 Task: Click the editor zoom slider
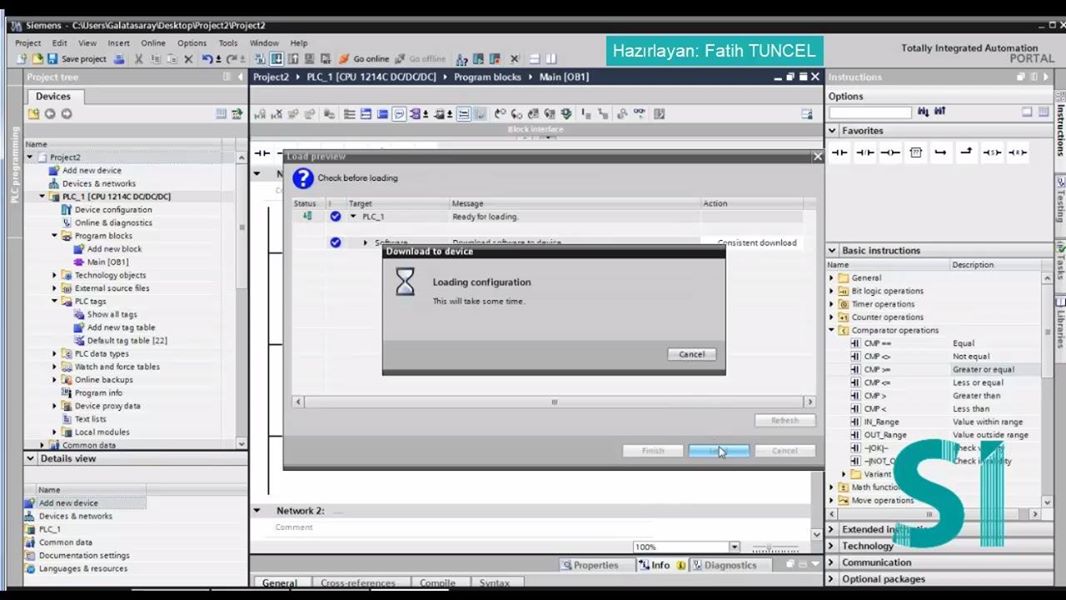pyautogui.click(x=775, y=548)
